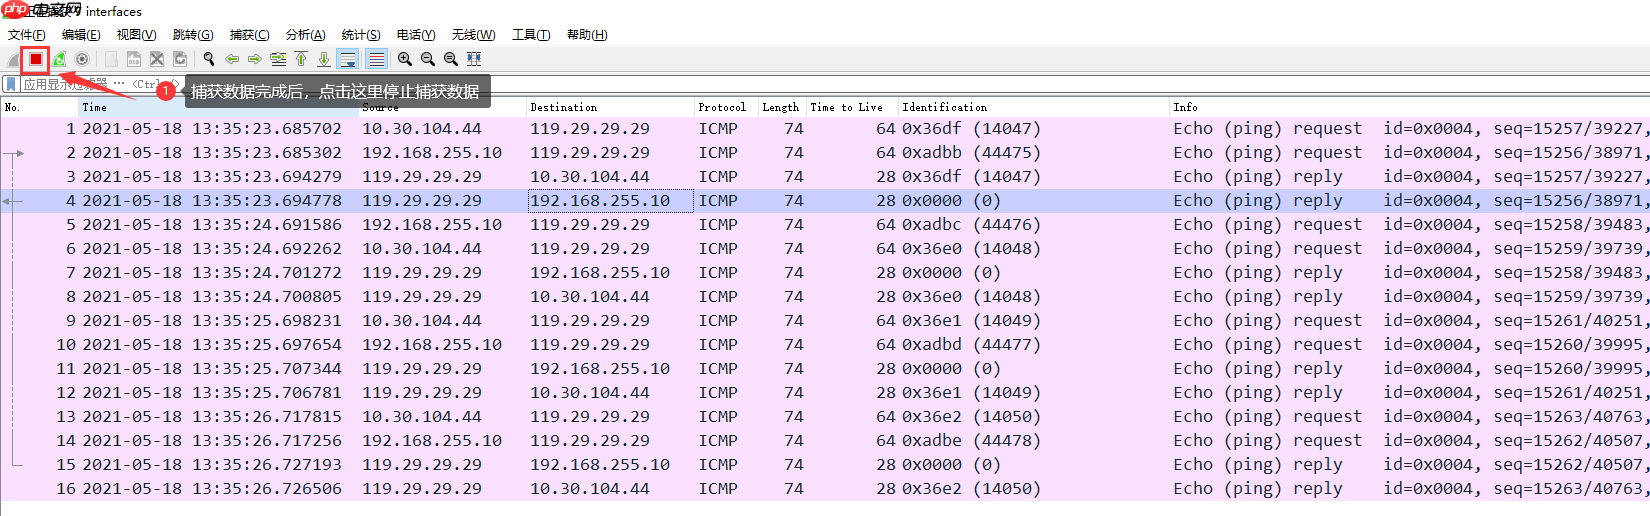Select packet 13 identification 0x36e2 (14050)
Image resolution: width=1650 pixels, height=516 pixels.
[971, 417]
